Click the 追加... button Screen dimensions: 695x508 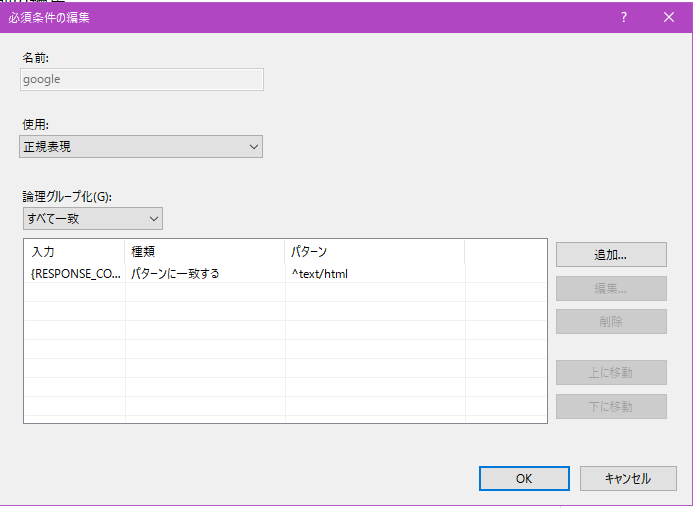click(x=611, y=254)
